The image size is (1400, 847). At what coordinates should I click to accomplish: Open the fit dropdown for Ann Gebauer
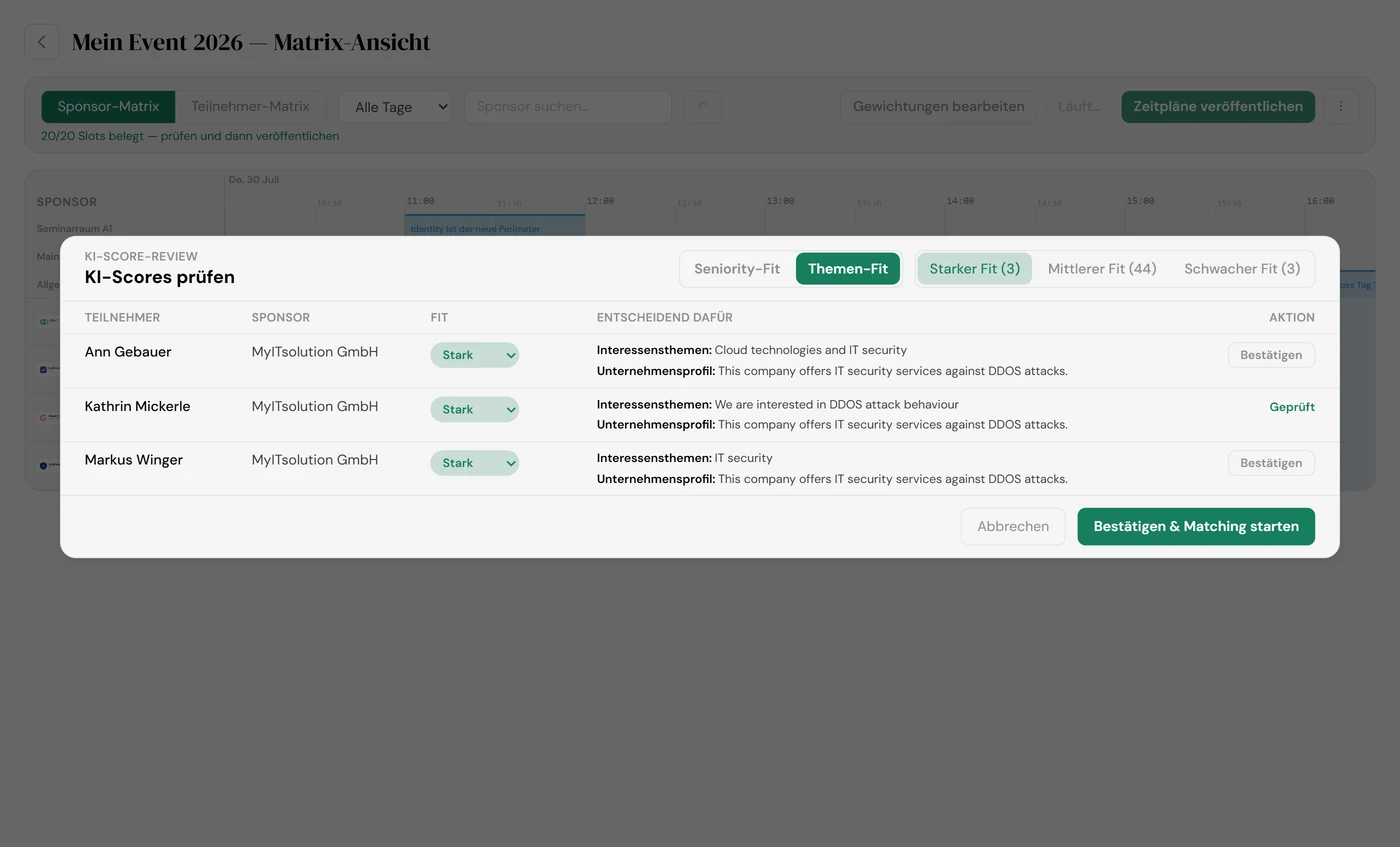click(475, 355)
